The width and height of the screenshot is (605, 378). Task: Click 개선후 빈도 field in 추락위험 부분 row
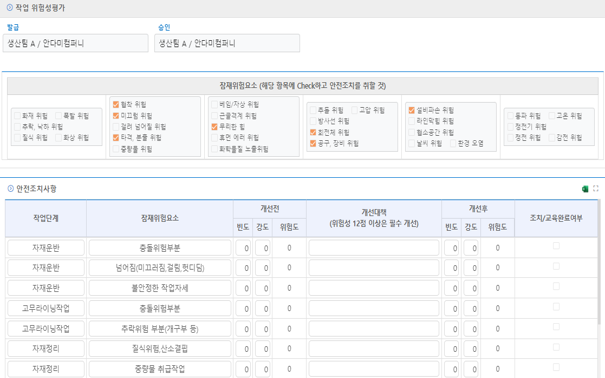click(x=451, y=329)
